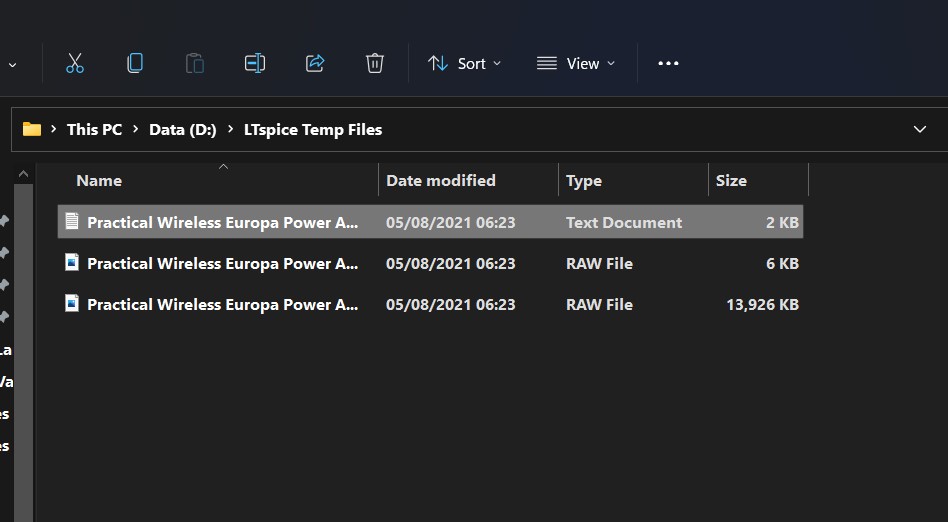The width and height of the screenshot is (948, 522).
Task: Sort by Date modified column header
Action: pyautogui.click(x=441, y=180)
